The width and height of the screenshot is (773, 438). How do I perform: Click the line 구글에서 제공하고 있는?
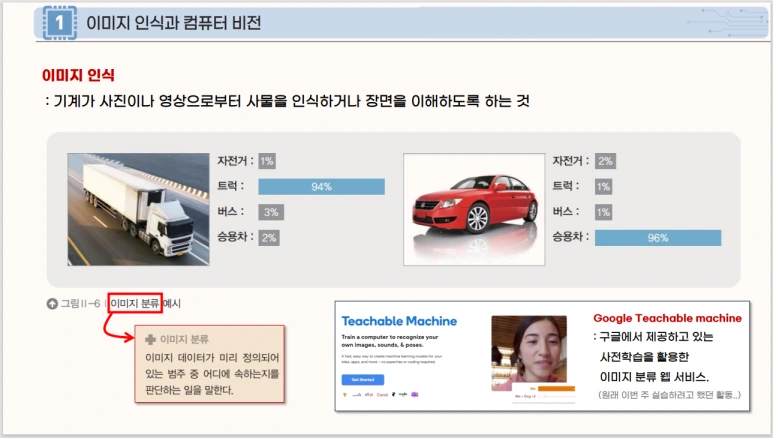[x=654, y=337]
